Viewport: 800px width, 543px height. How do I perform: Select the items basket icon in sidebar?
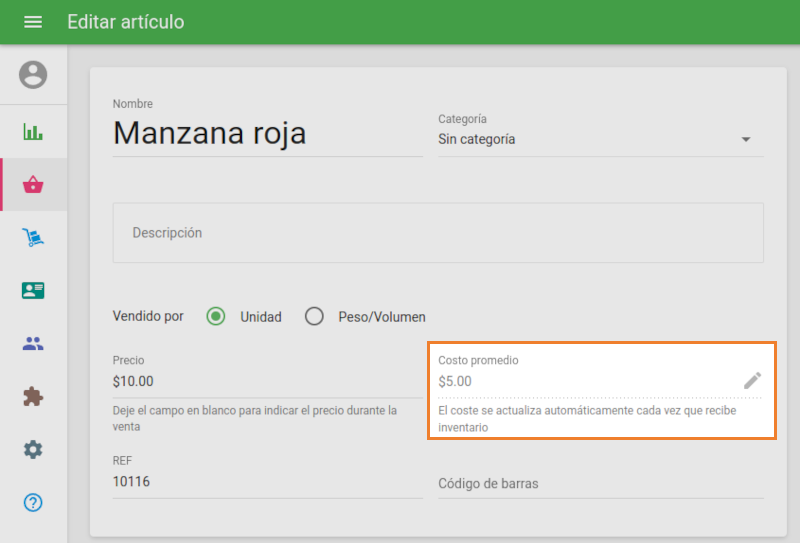point(33,185)
